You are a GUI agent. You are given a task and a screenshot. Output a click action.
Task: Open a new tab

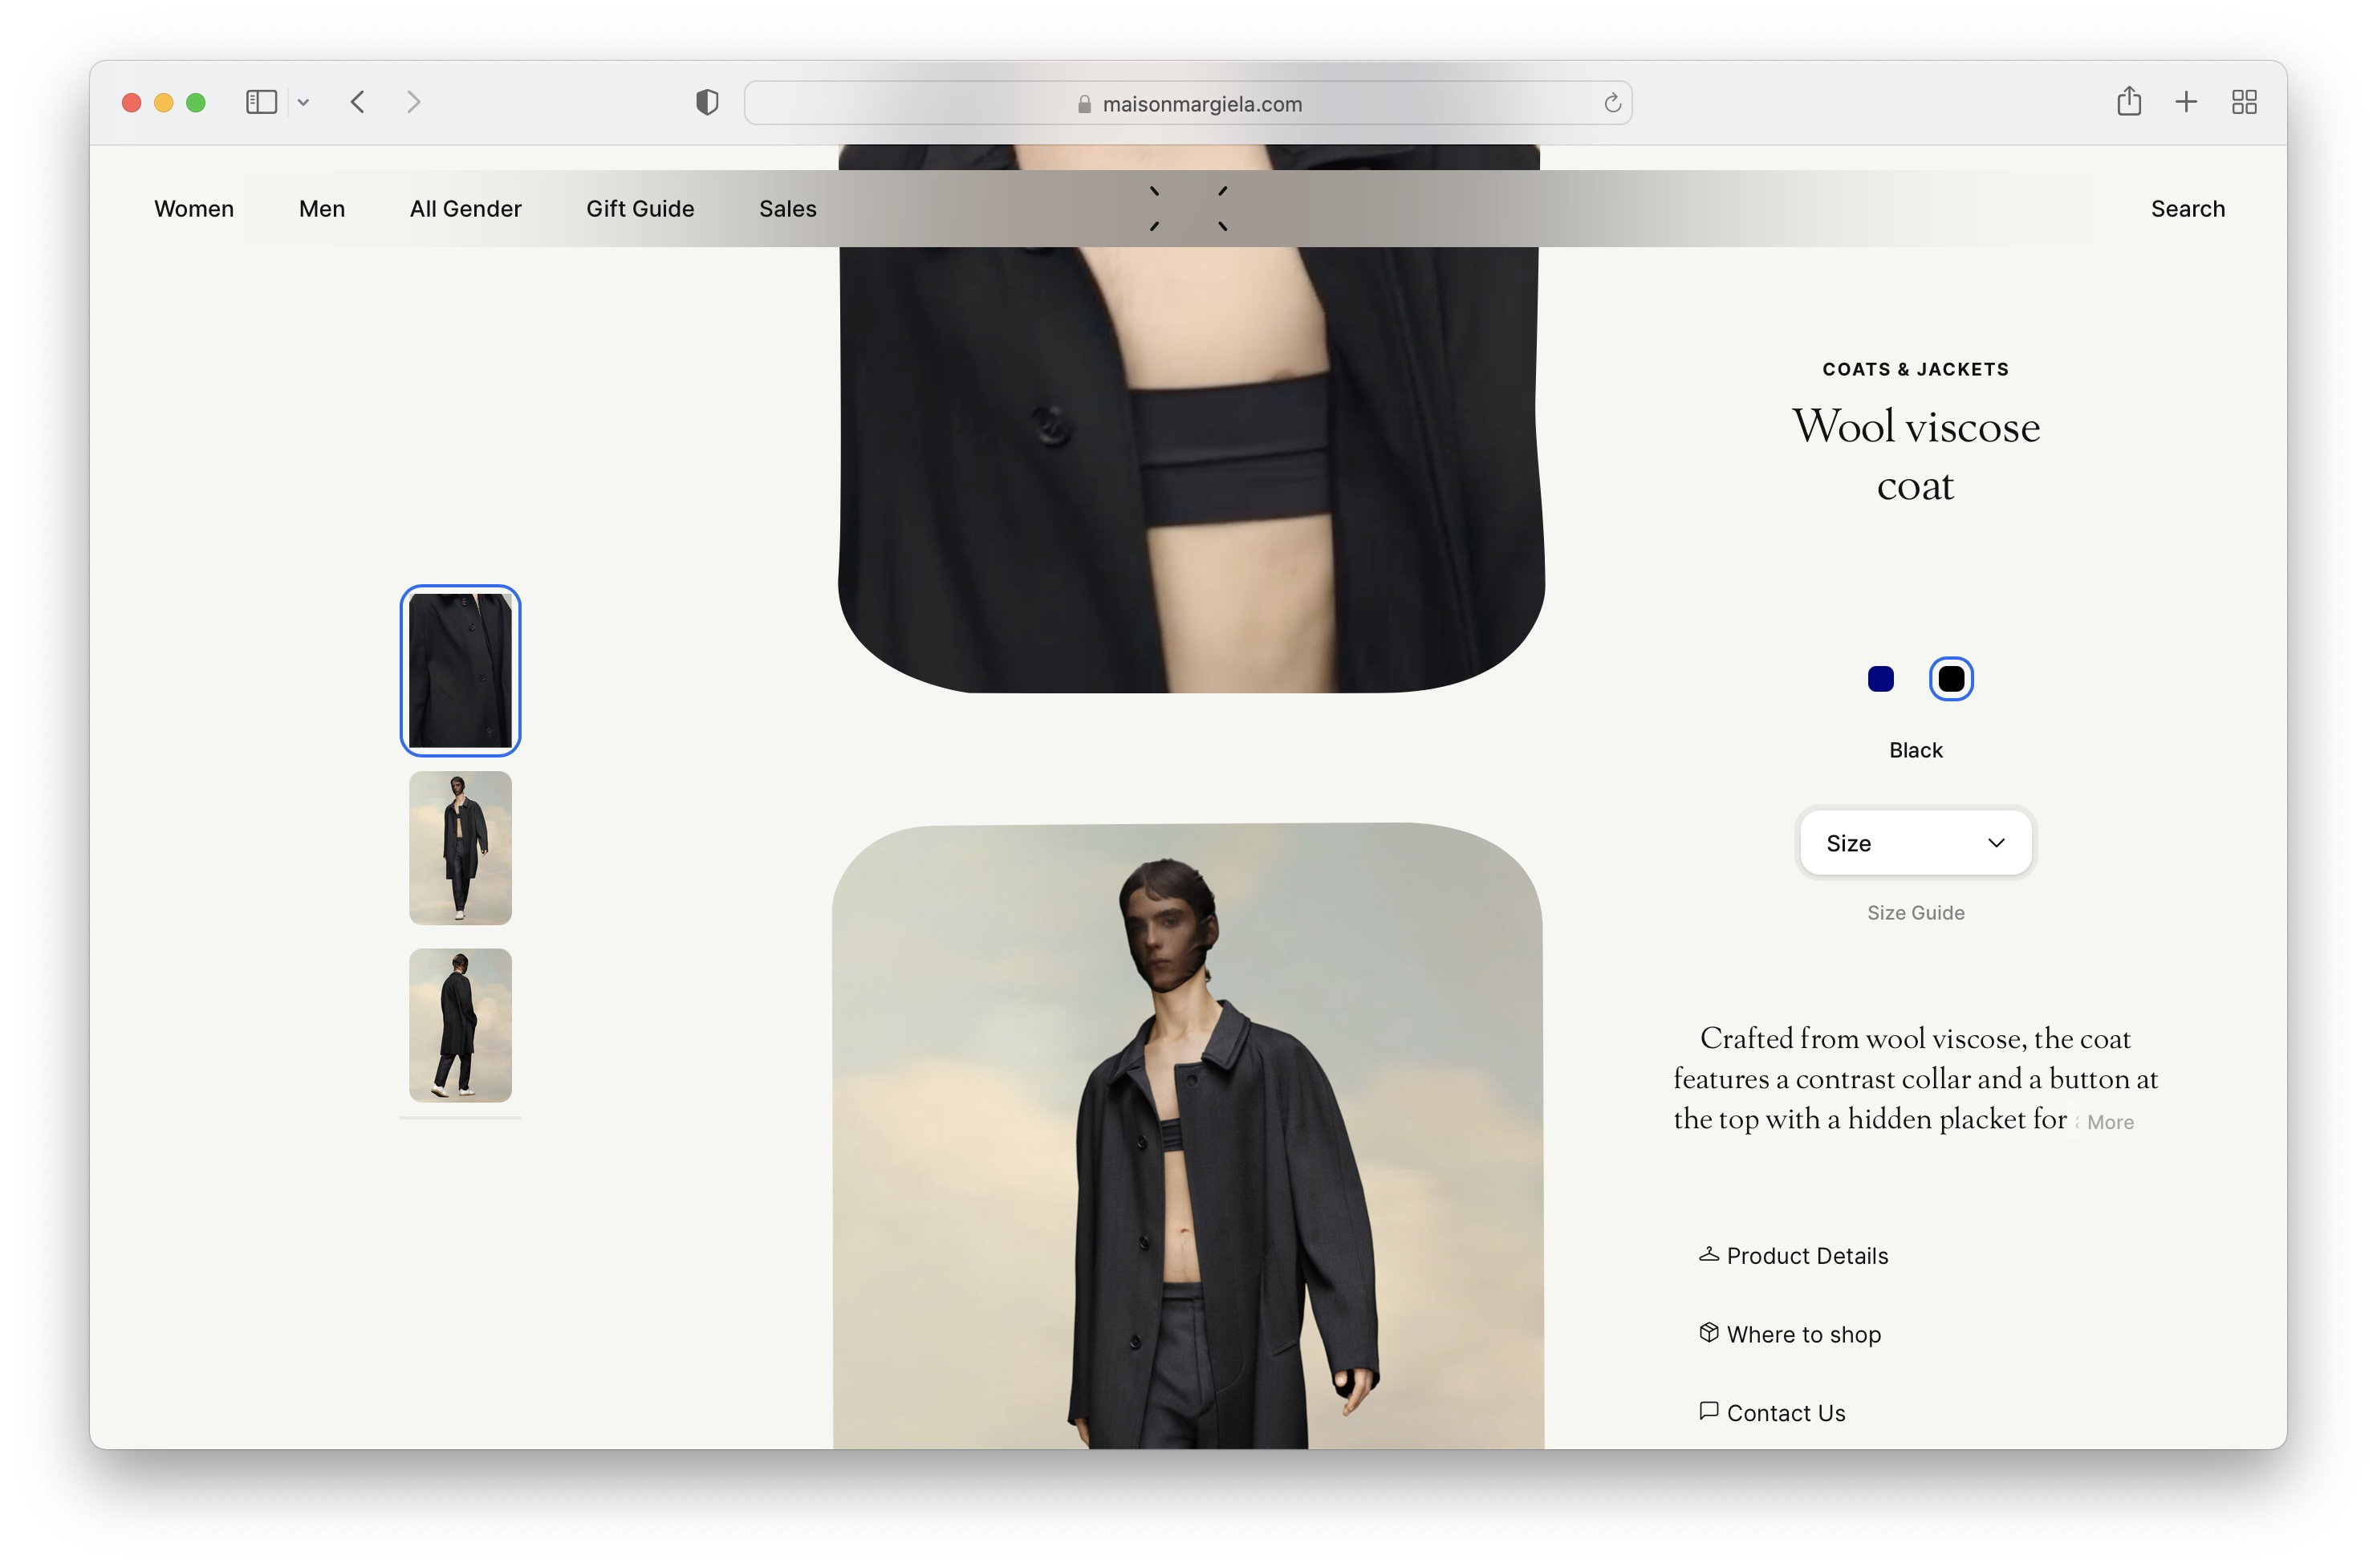point(2186,102)
